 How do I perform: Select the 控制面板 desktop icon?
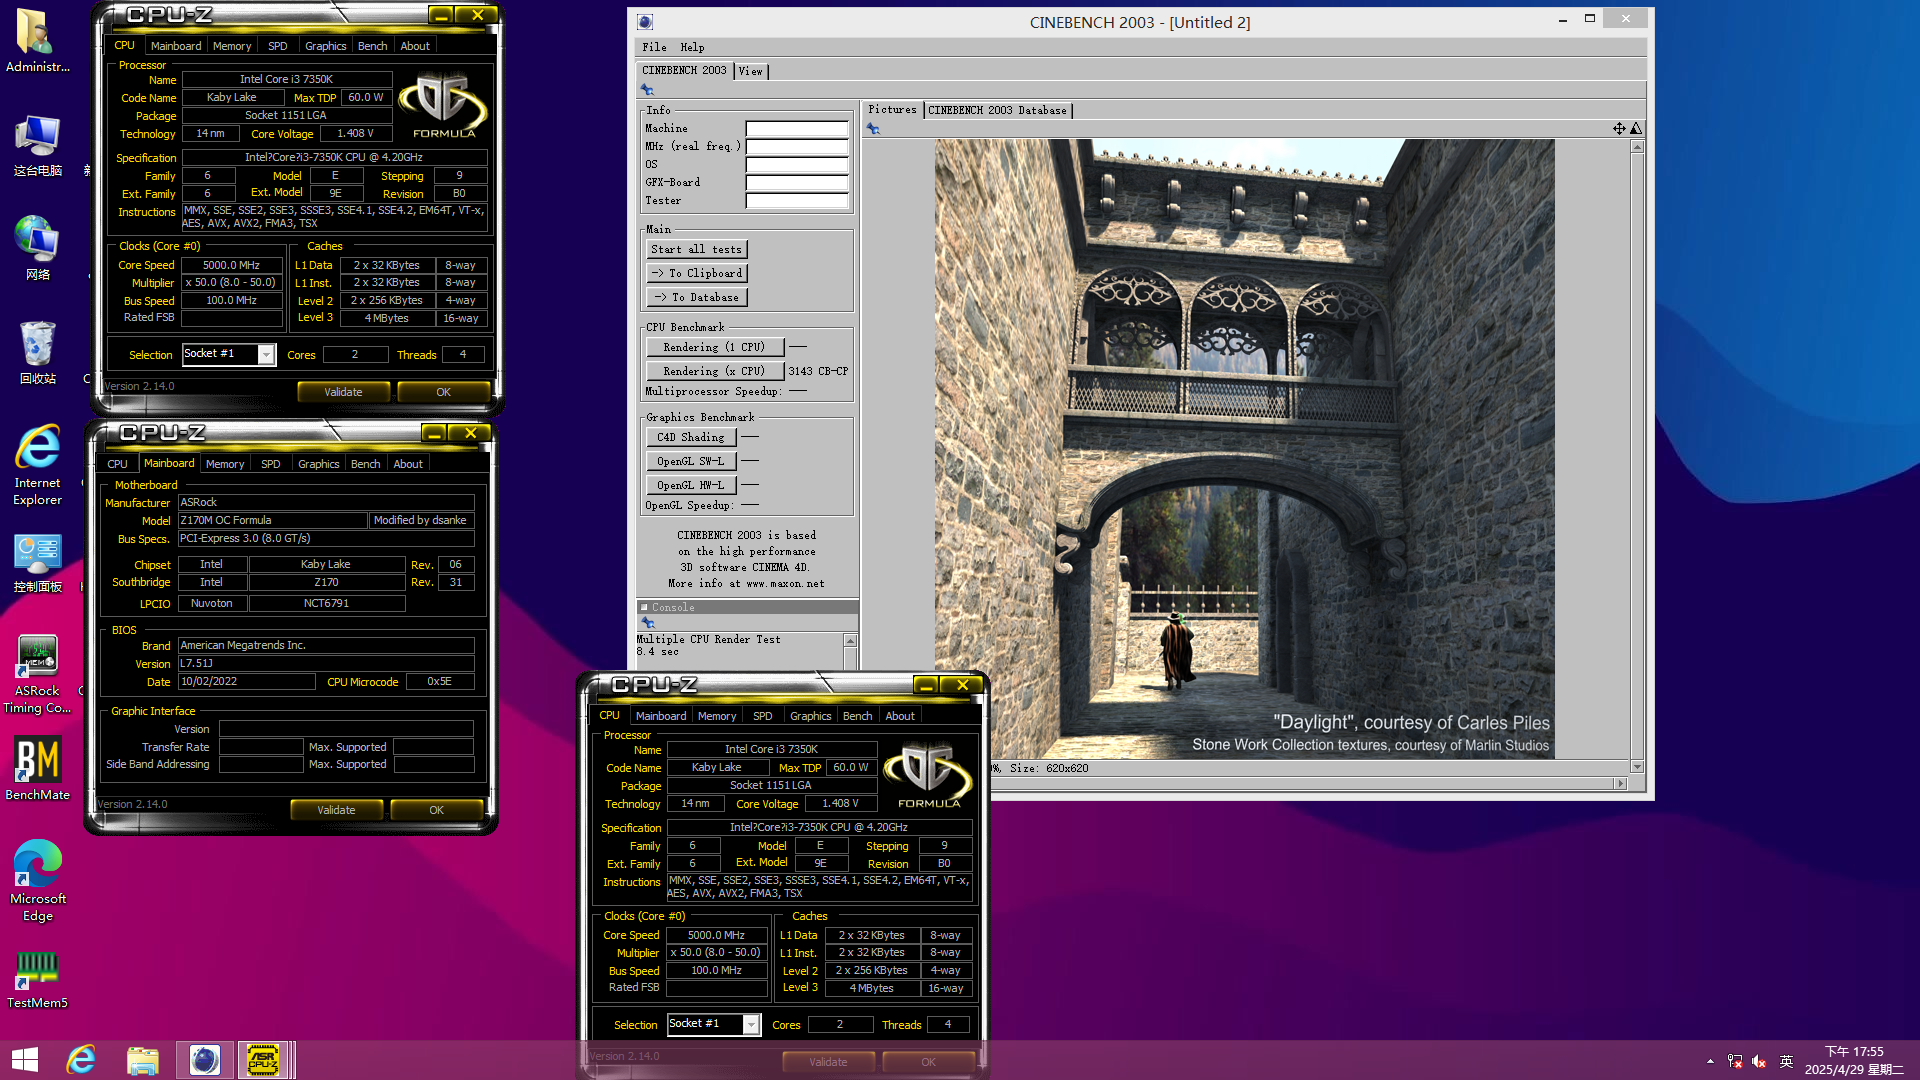[x=37, y=563]
